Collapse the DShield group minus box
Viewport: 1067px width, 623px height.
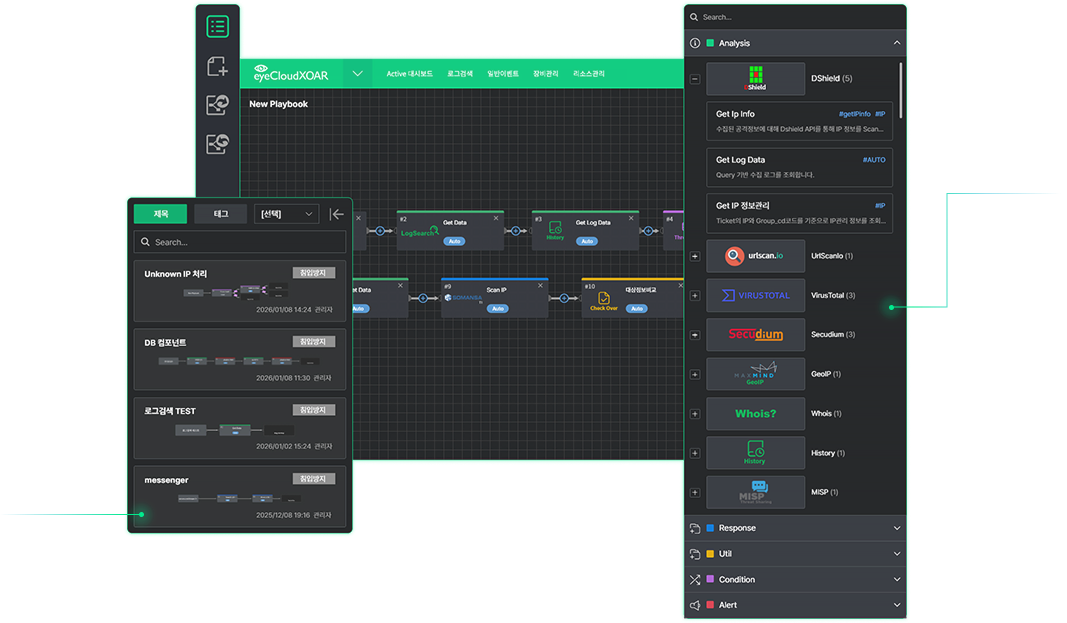click(x=695, y=78)
